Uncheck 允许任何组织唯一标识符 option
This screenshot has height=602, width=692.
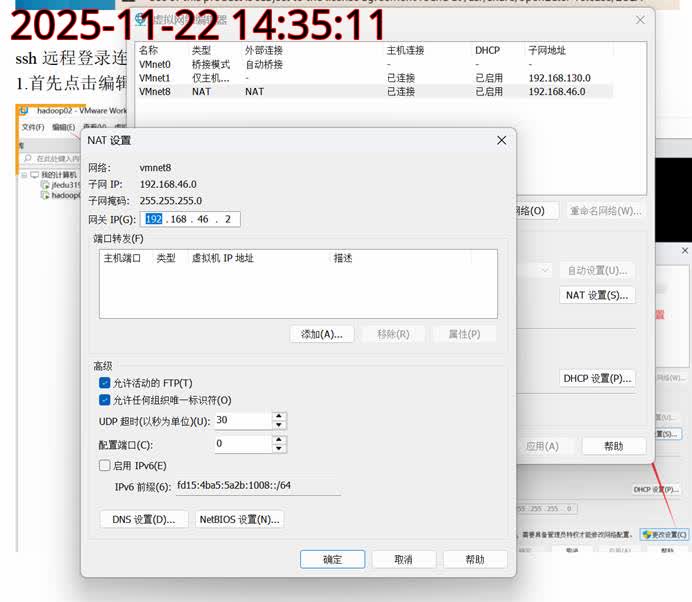pyautogui.click(x=105, y=400)
